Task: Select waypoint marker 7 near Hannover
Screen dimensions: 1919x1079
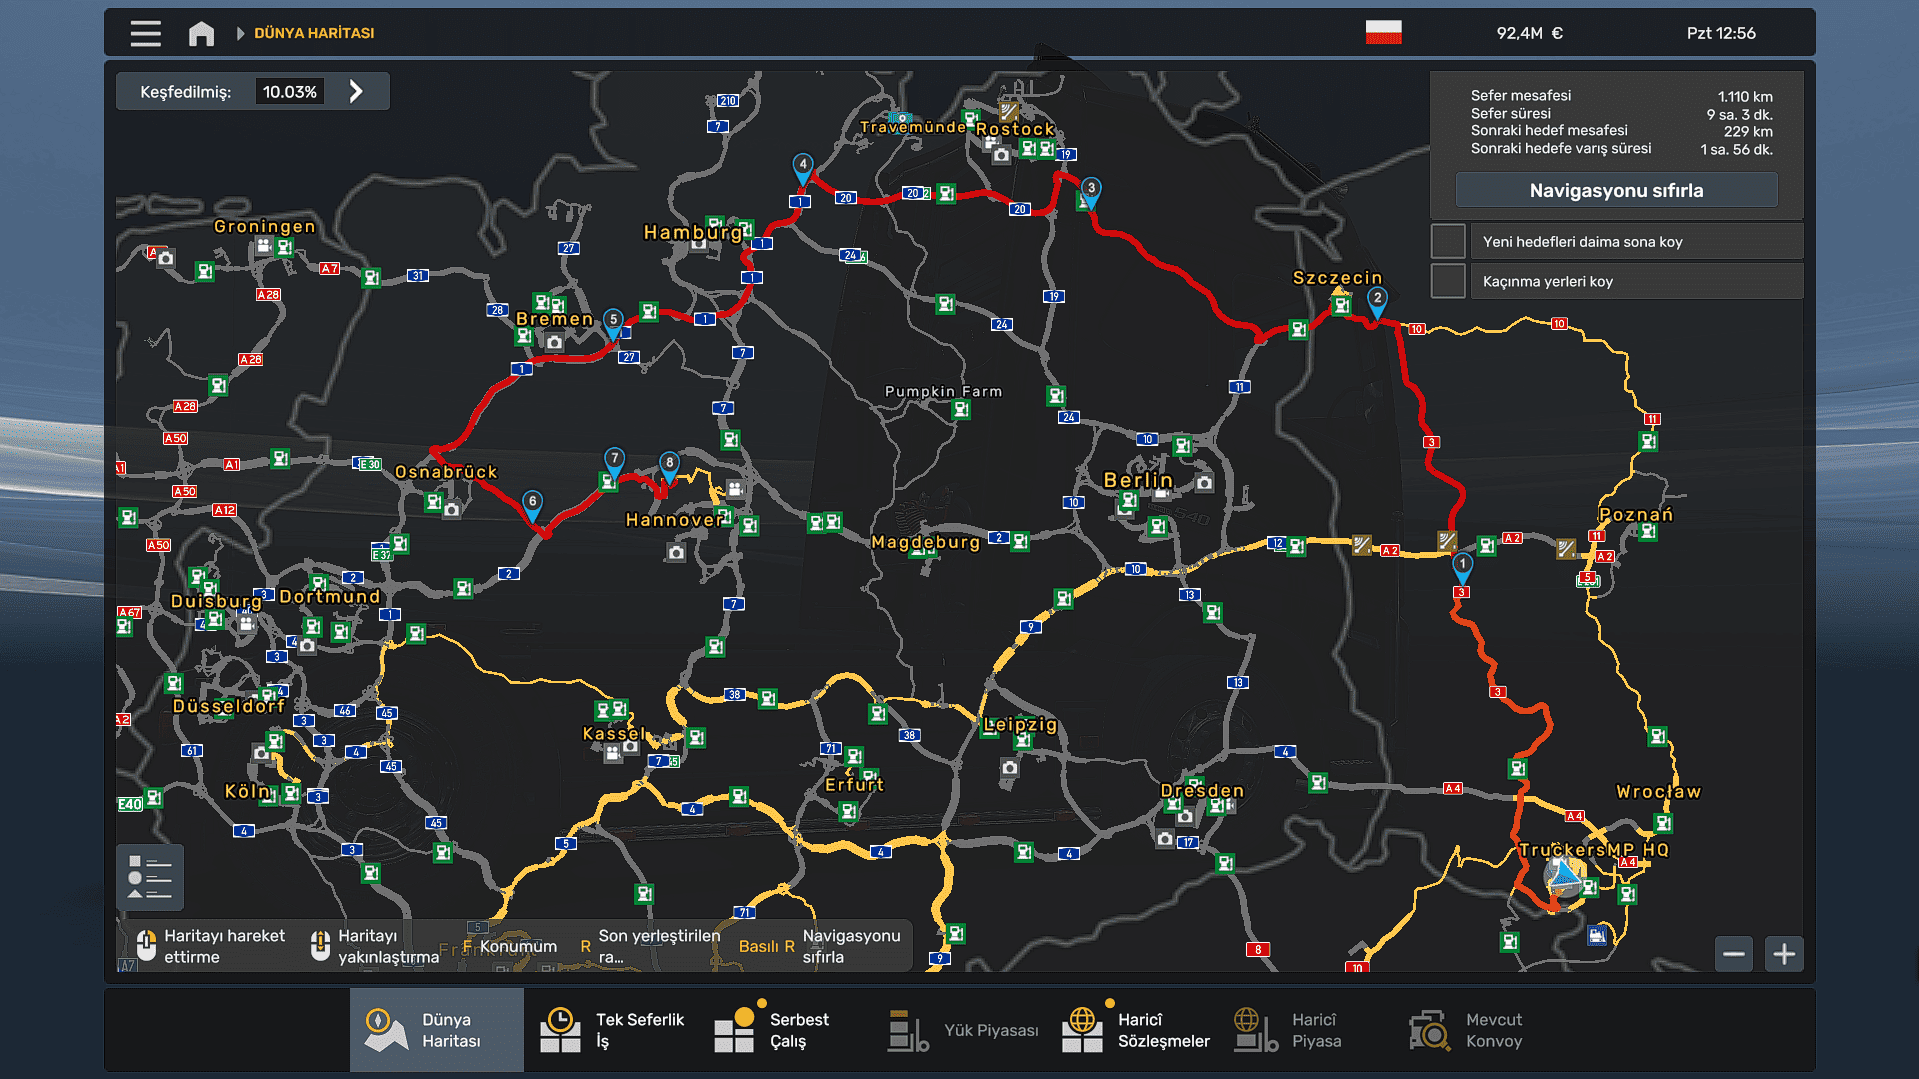Action: point(614,461)
